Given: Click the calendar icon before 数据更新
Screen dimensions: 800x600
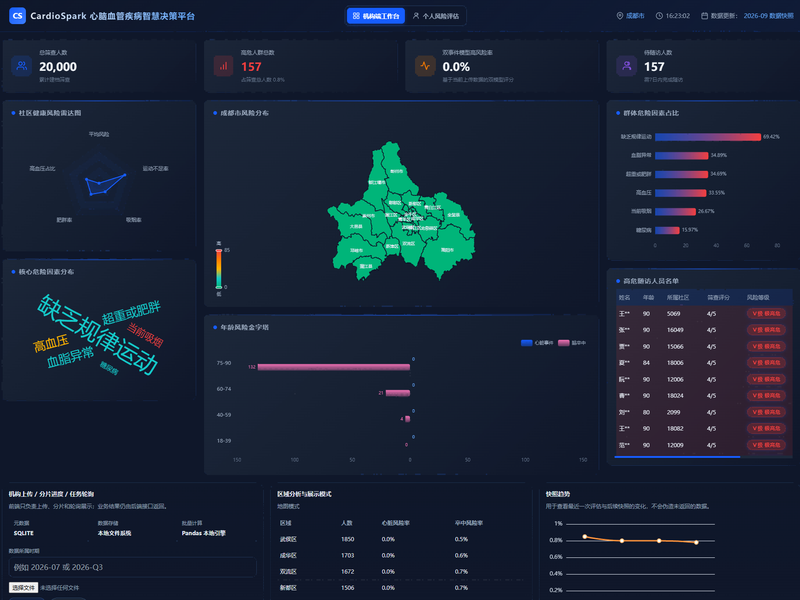Looking at the screenshot, I should click(x=704, y=16).
